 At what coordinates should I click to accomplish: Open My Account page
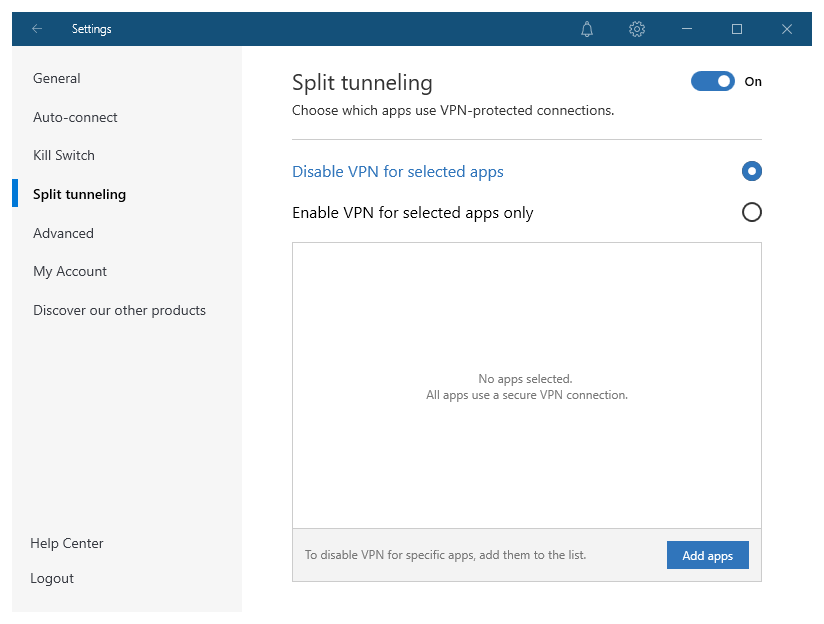(x=70, y=271)
